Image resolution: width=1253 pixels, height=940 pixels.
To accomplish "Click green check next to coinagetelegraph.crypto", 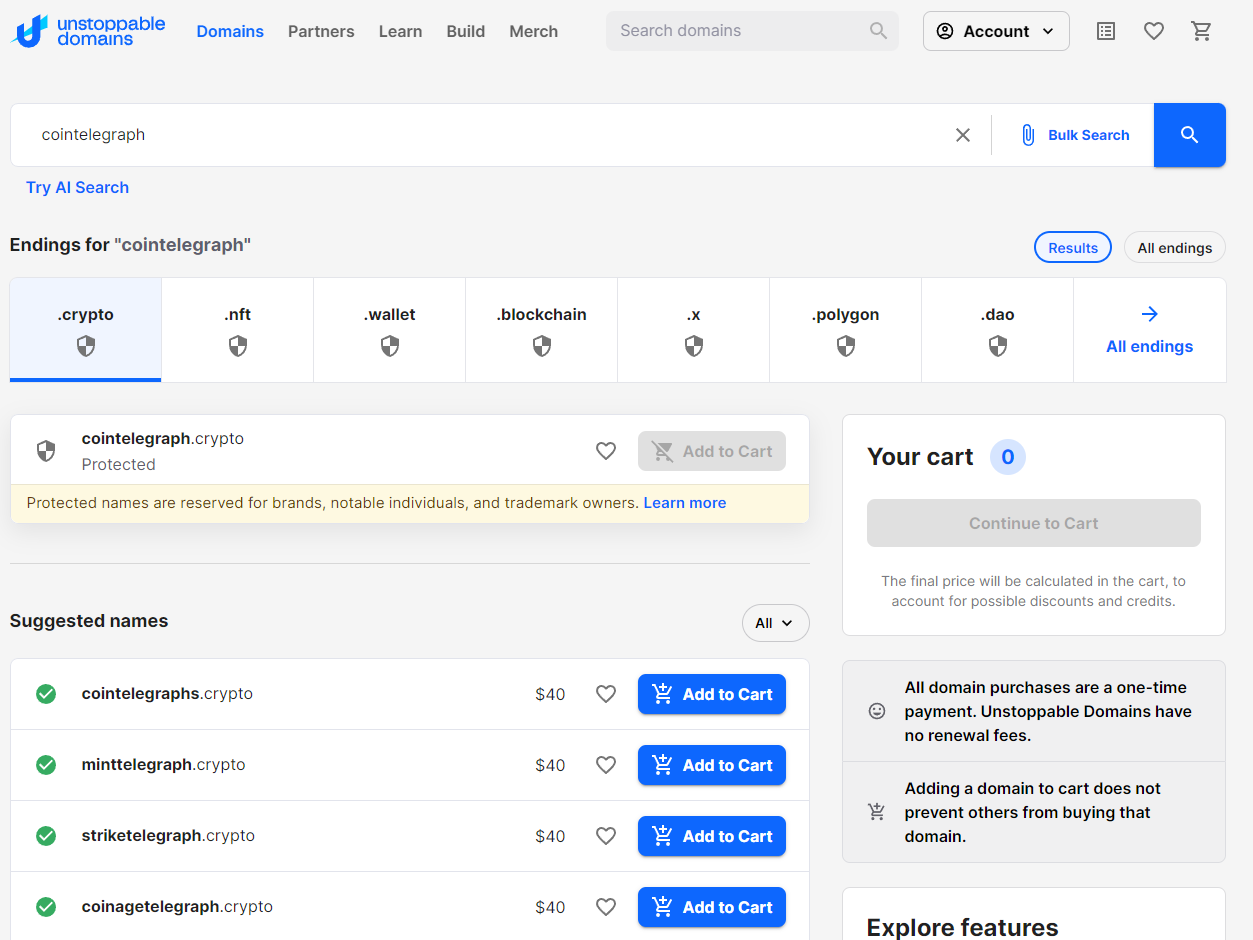I will pyautogui.click(x=46, y=907).
